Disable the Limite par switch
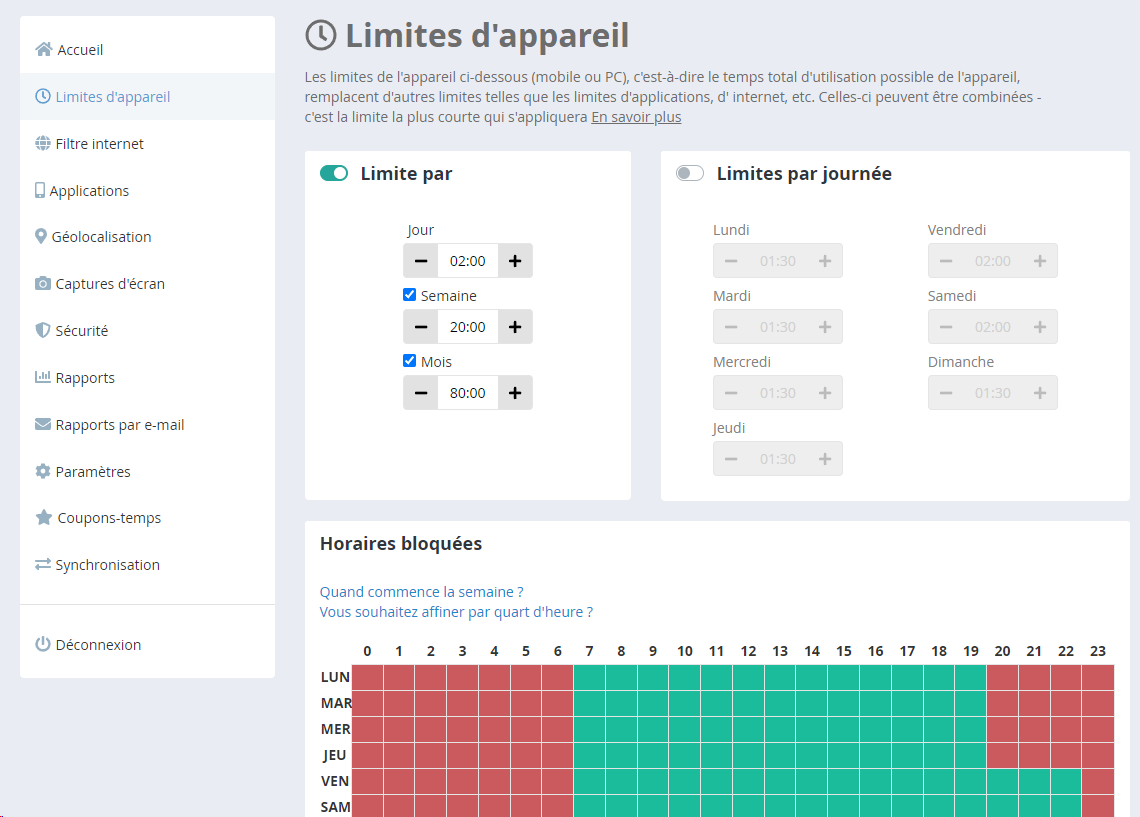The width and height of the screenshot is (1140, 817). coord(334,172)
